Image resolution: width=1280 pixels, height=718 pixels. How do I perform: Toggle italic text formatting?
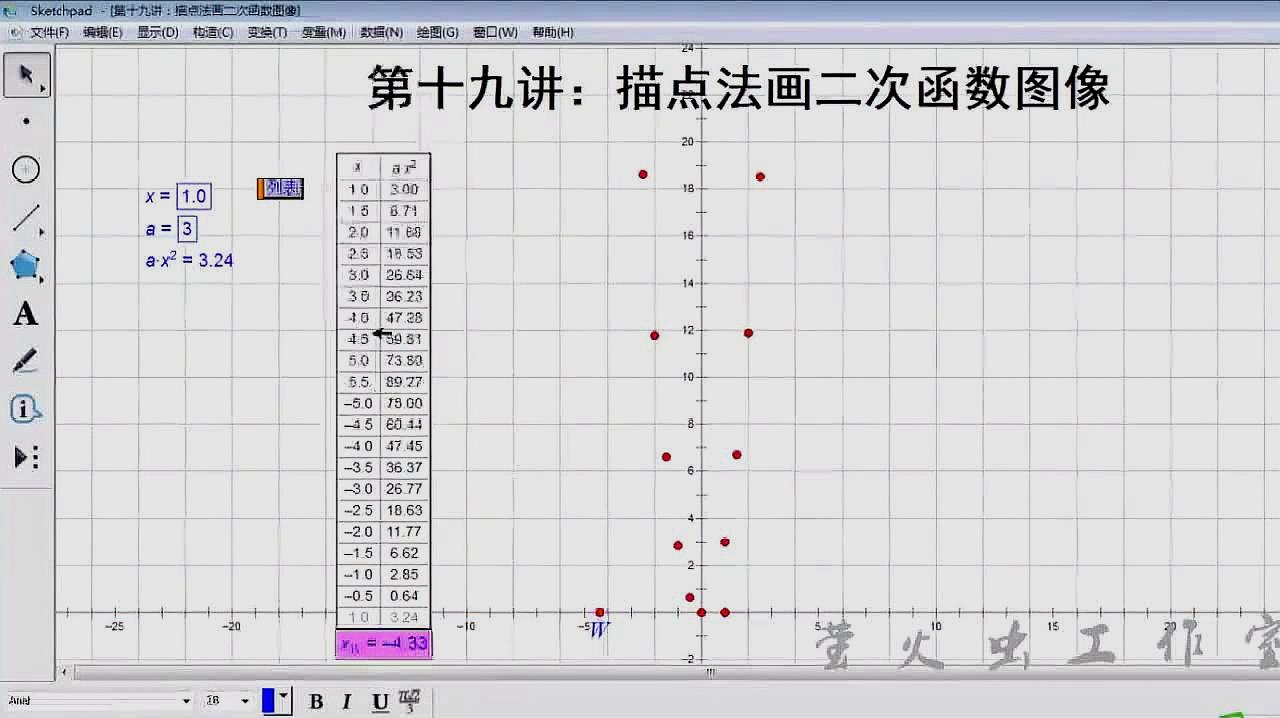(x=346, y=702)
